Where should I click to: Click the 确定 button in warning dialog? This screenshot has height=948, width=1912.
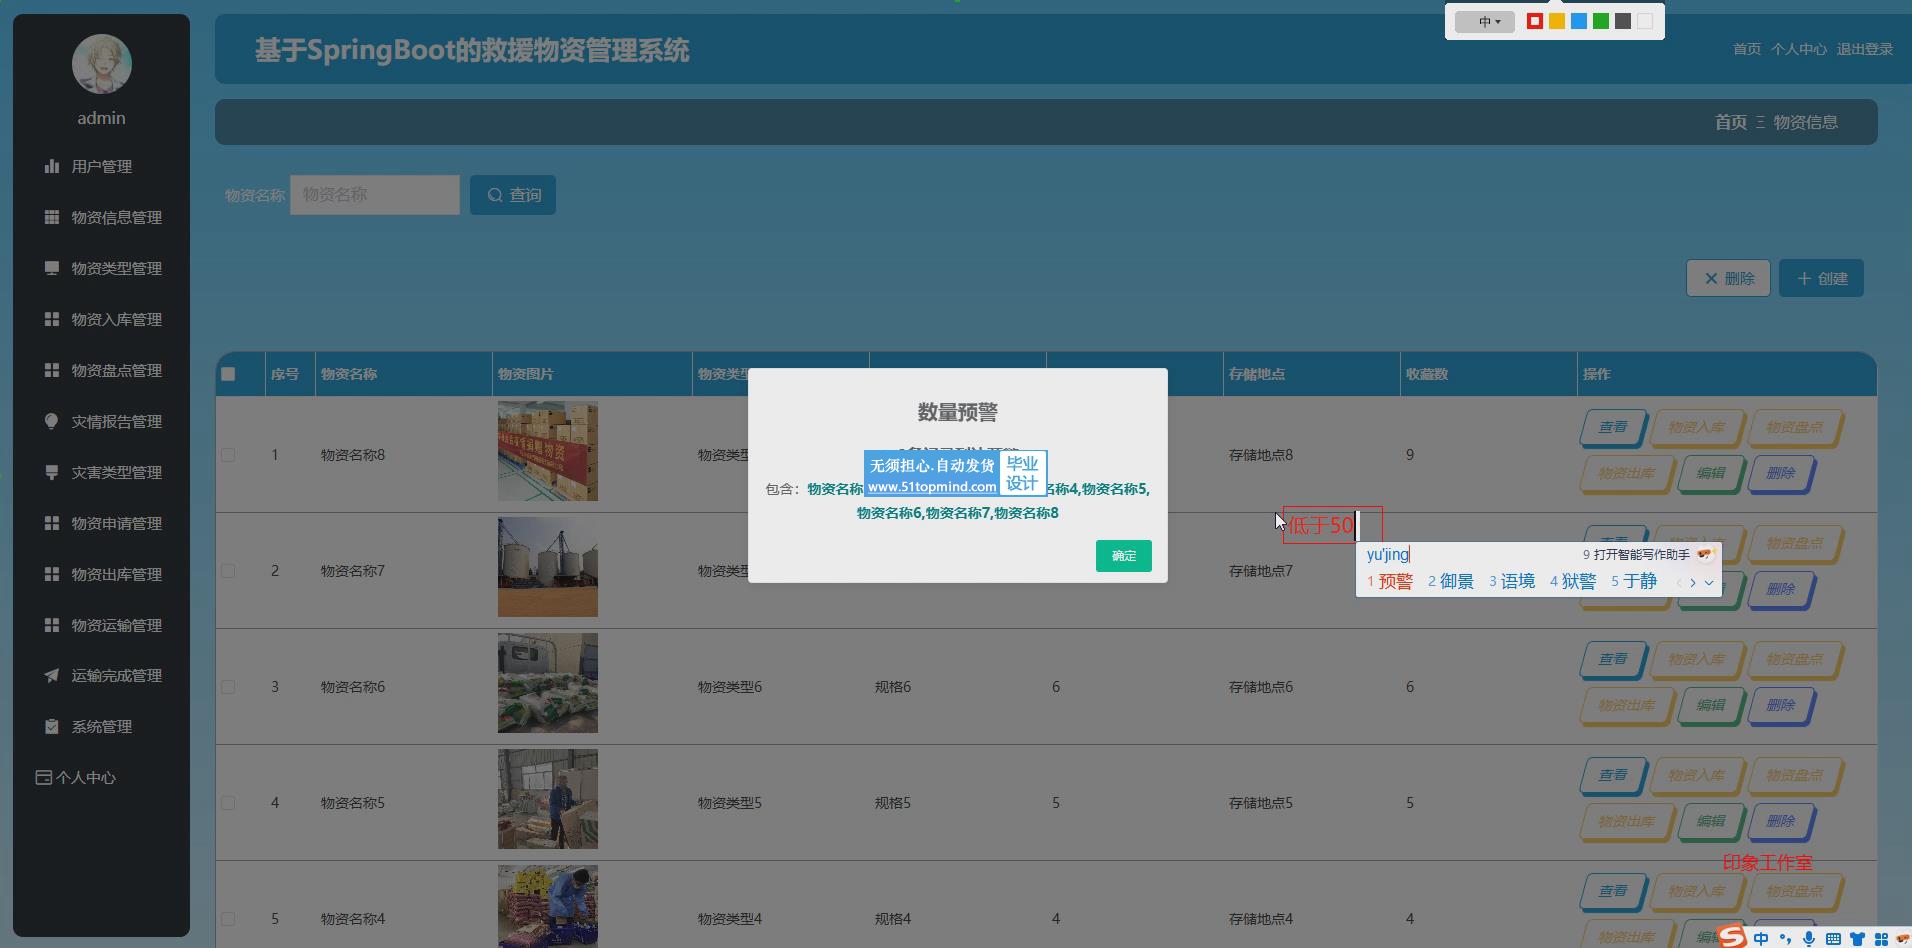tap(1123, 556)
